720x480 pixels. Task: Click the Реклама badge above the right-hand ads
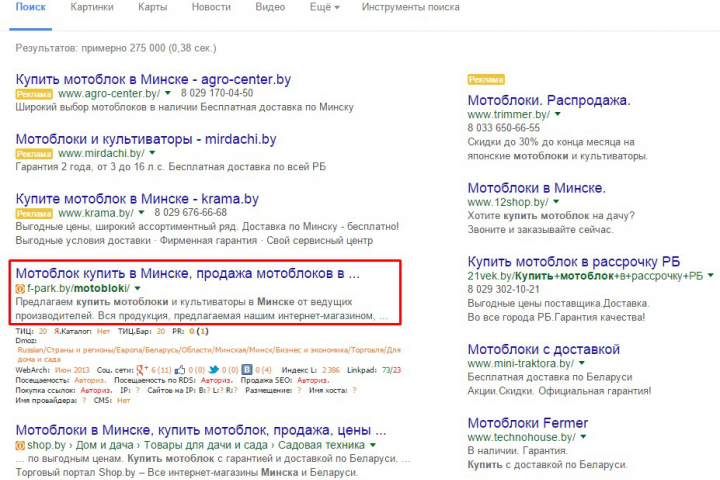coord(486,79)
